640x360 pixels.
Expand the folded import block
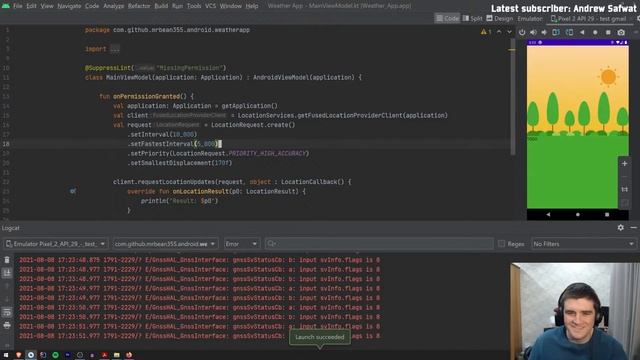click(x=115, y=49)
